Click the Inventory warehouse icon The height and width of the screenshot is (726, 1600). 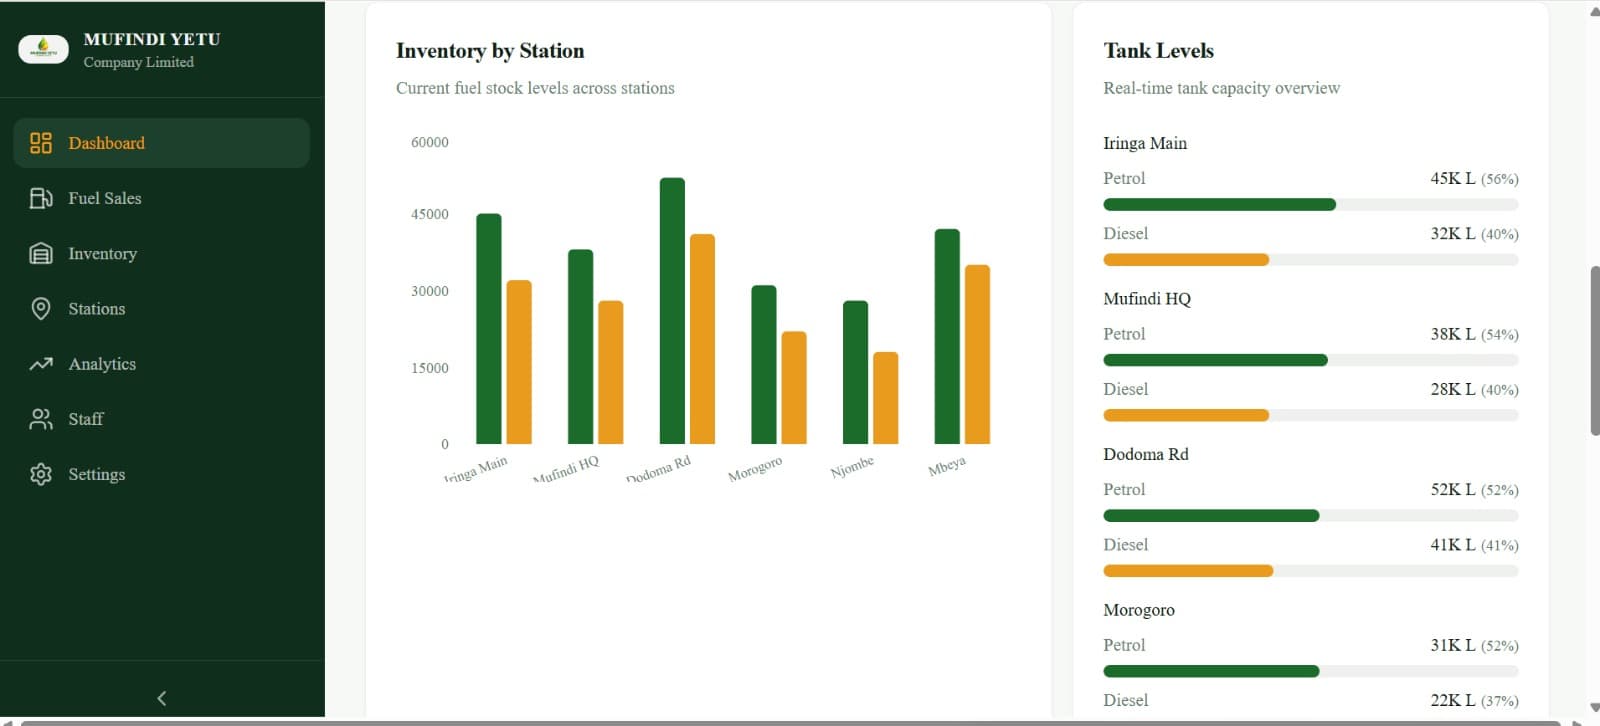click(x=41, y=254)
